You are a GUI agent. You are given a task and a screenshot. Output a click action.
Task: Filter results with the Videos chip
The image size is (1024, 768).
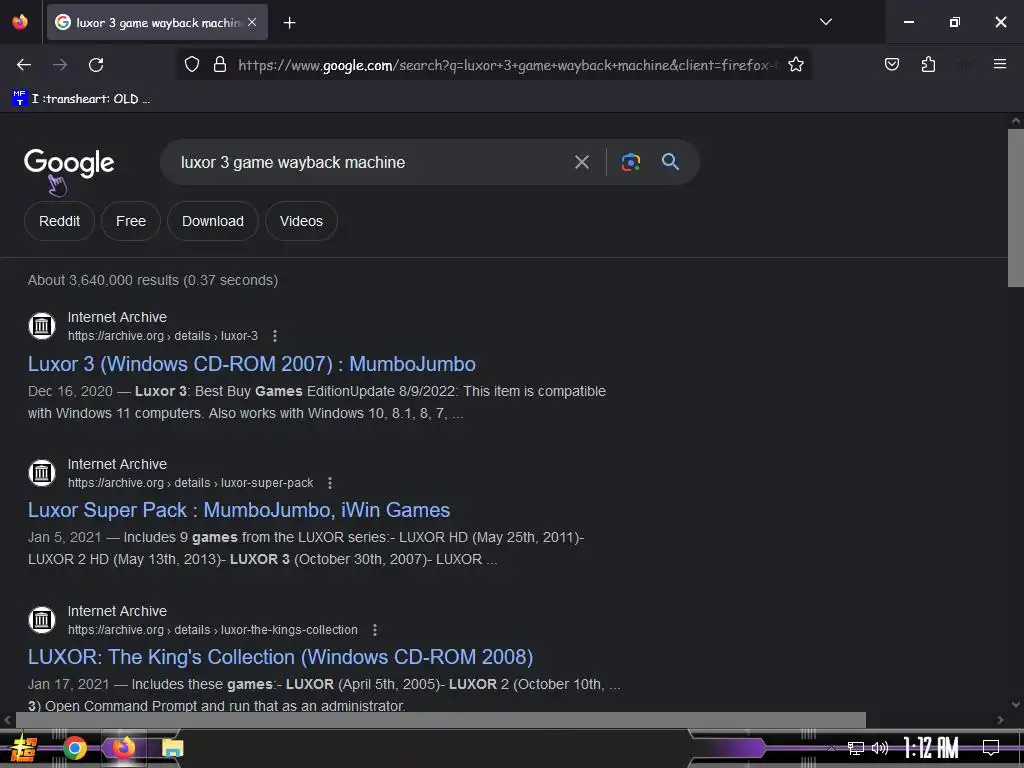pos(301,221)
